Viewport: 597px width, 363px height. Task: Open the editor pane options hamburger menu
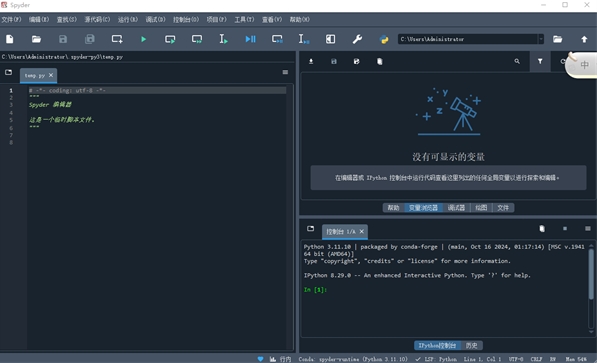tap(285, 72)
